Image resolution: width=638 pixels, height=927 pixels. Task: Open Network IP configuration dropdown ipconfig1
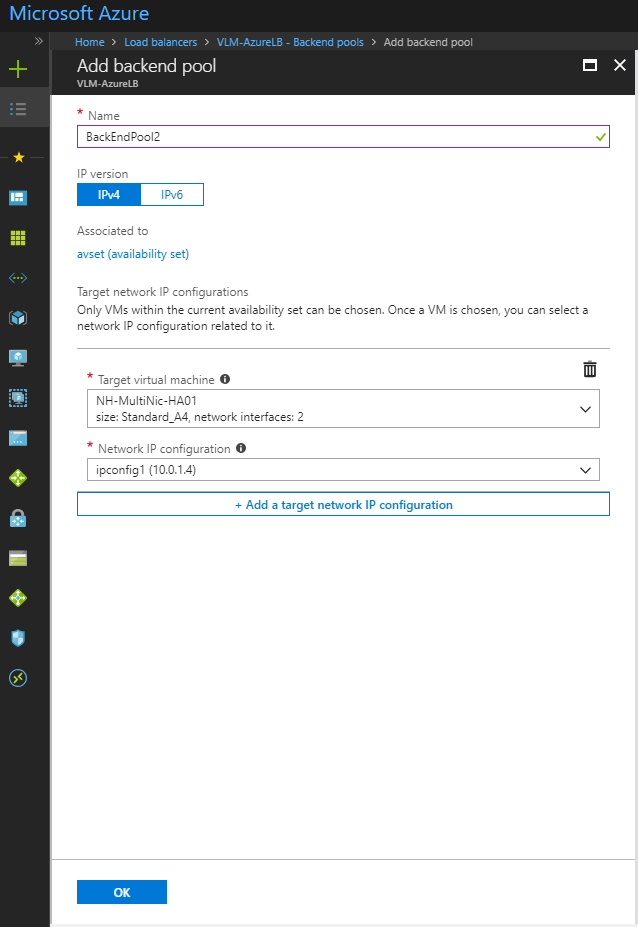click(x=343, y=470)
